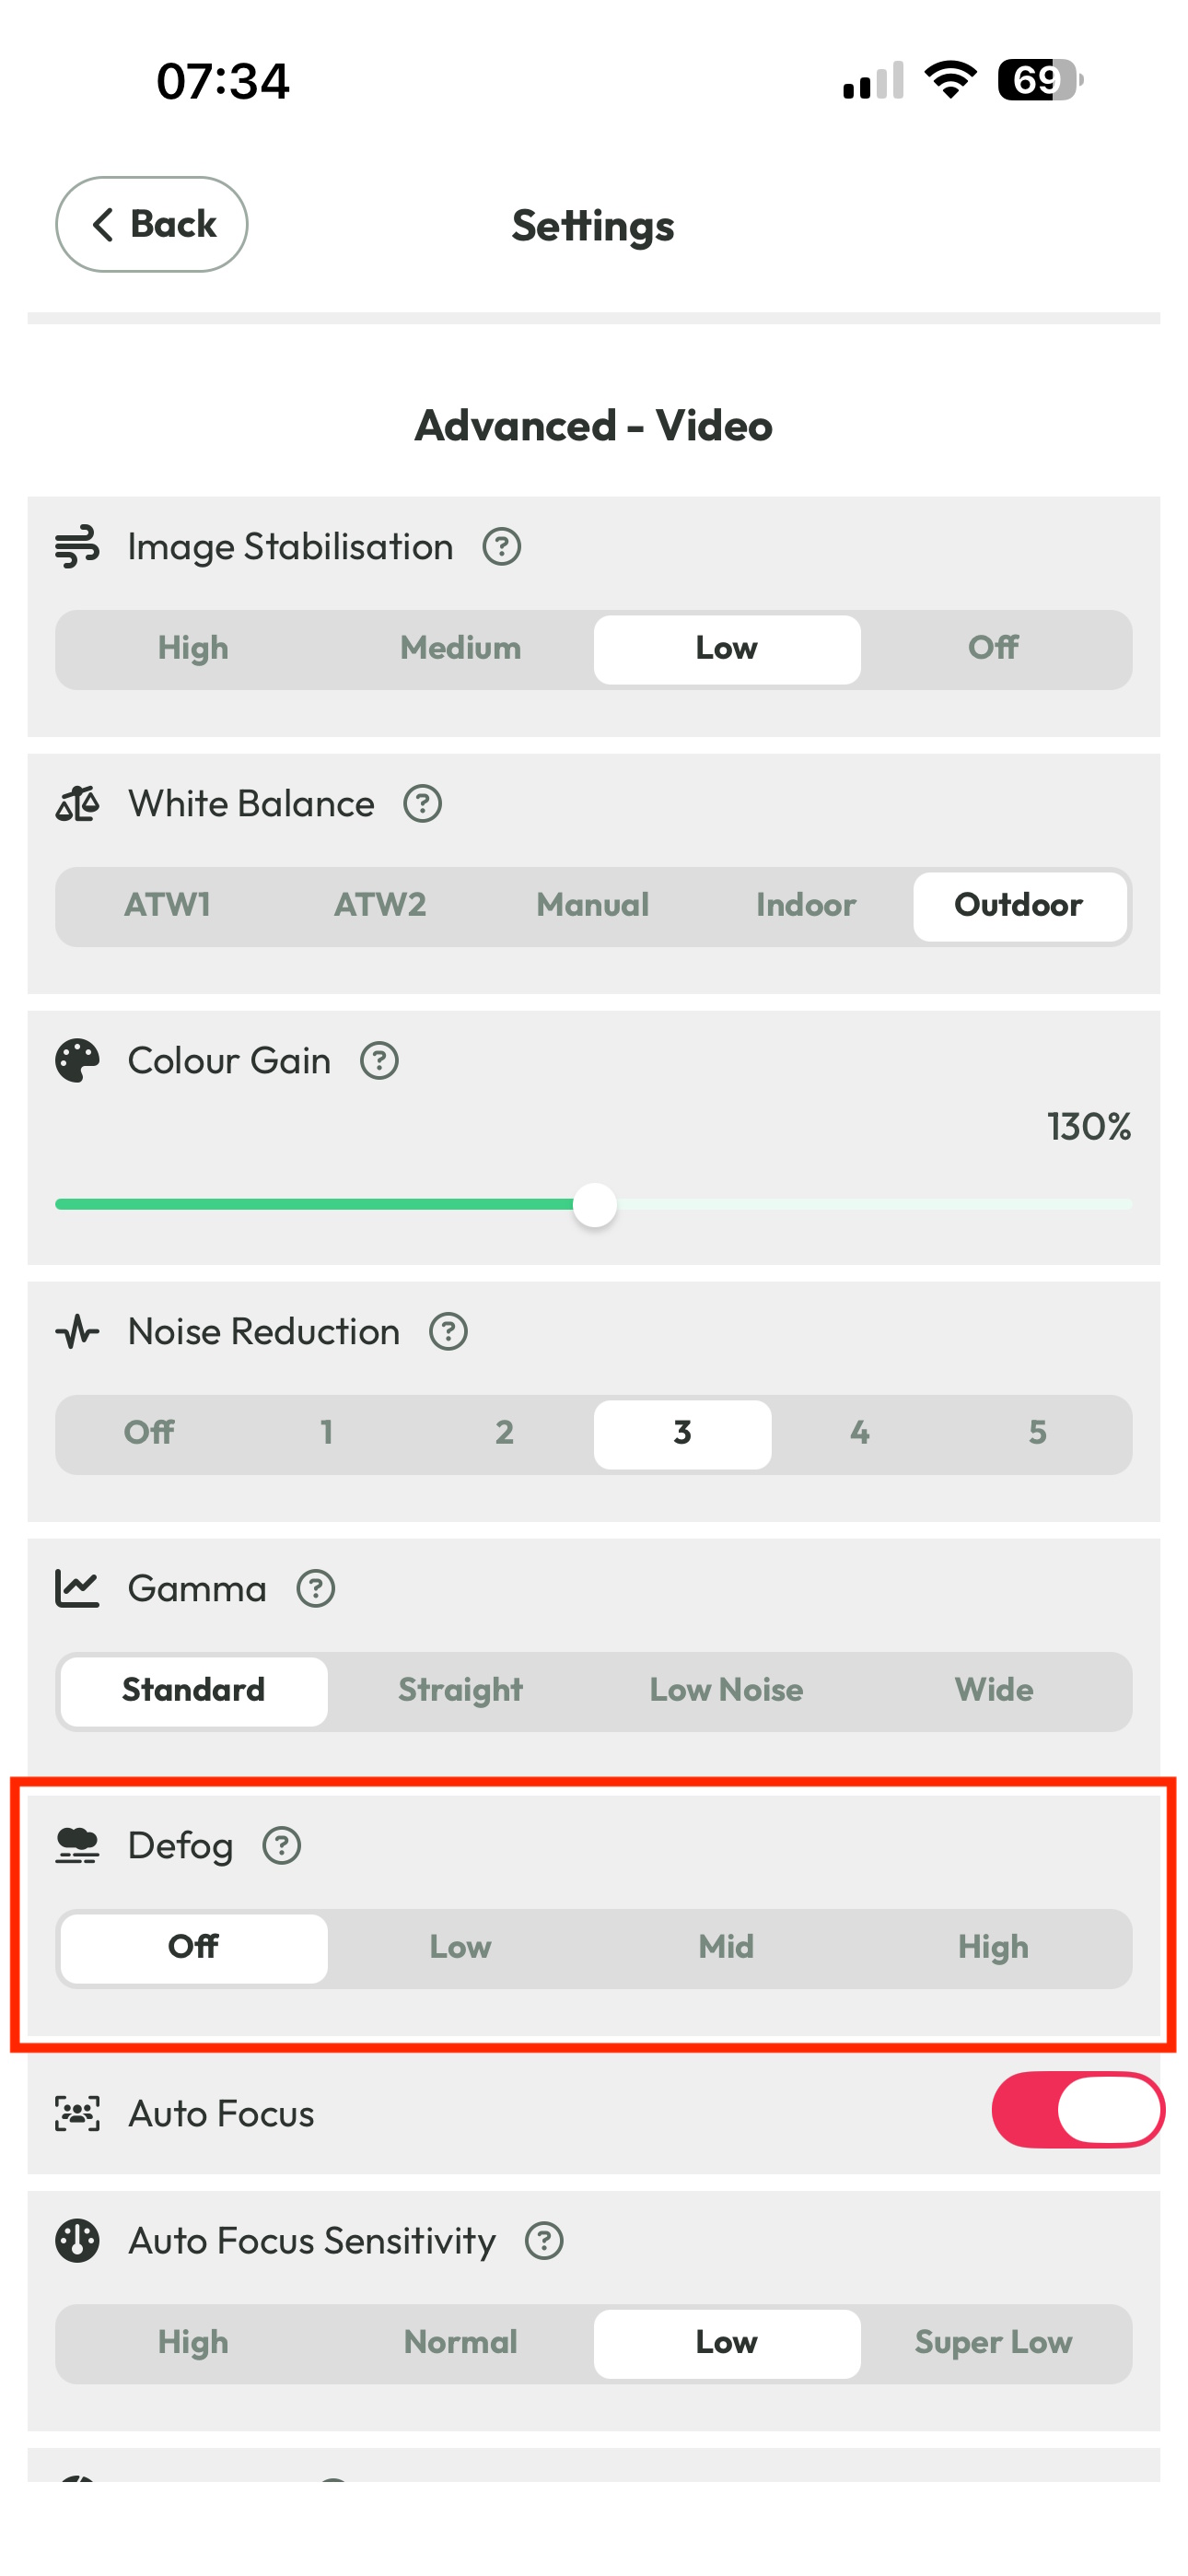Set Noise Reduction level to 5
Viewport: 1188px width, 2576px height.
(x=1037, y=1433)
